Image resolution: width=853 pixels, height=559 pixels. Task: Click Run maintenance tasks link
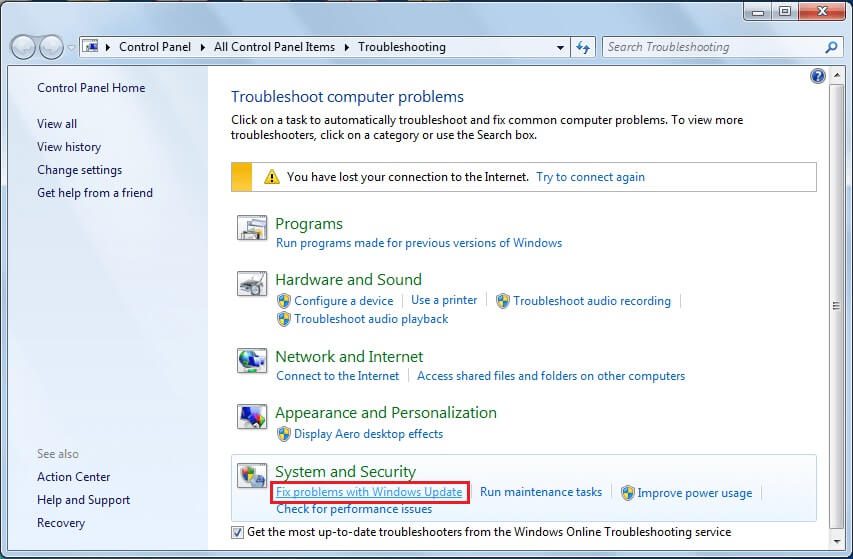coord(541,492)
